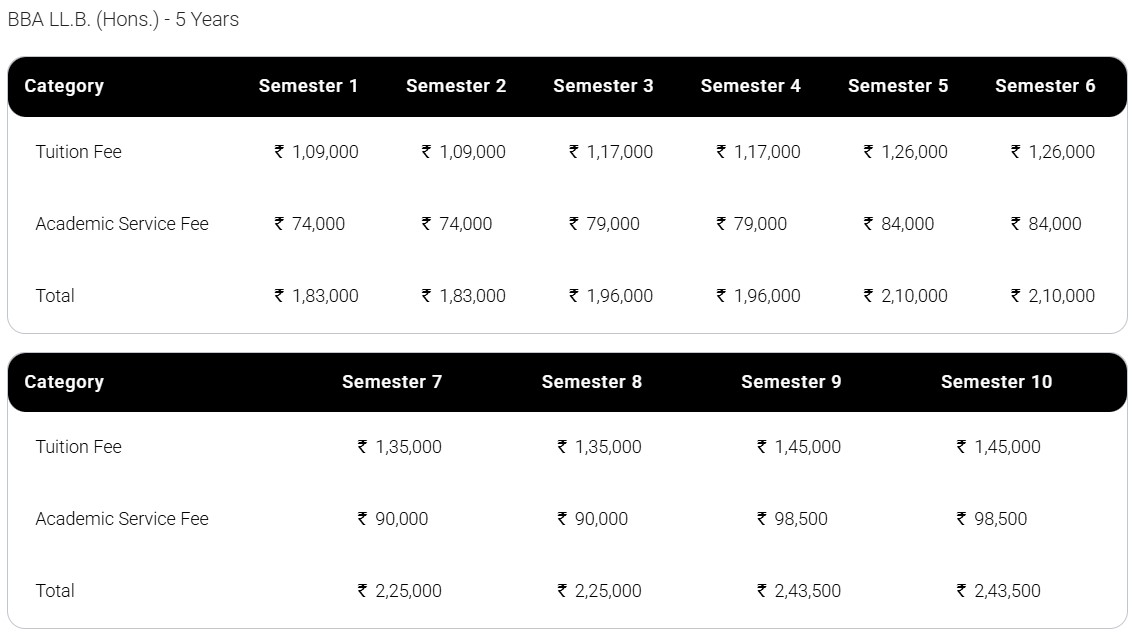Click Academic Service Fee label in second table

(122, 519)
